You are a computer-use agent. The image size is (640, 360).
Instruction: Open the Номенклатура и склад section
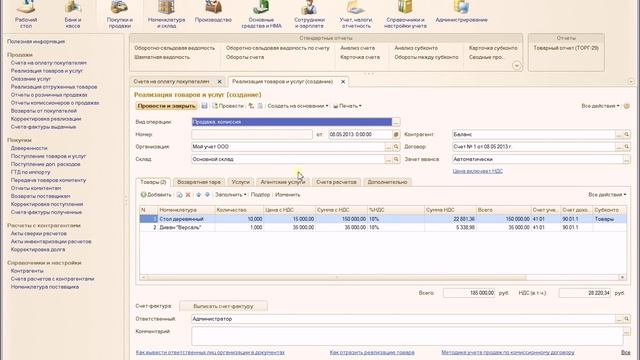[x=166, y=15]
